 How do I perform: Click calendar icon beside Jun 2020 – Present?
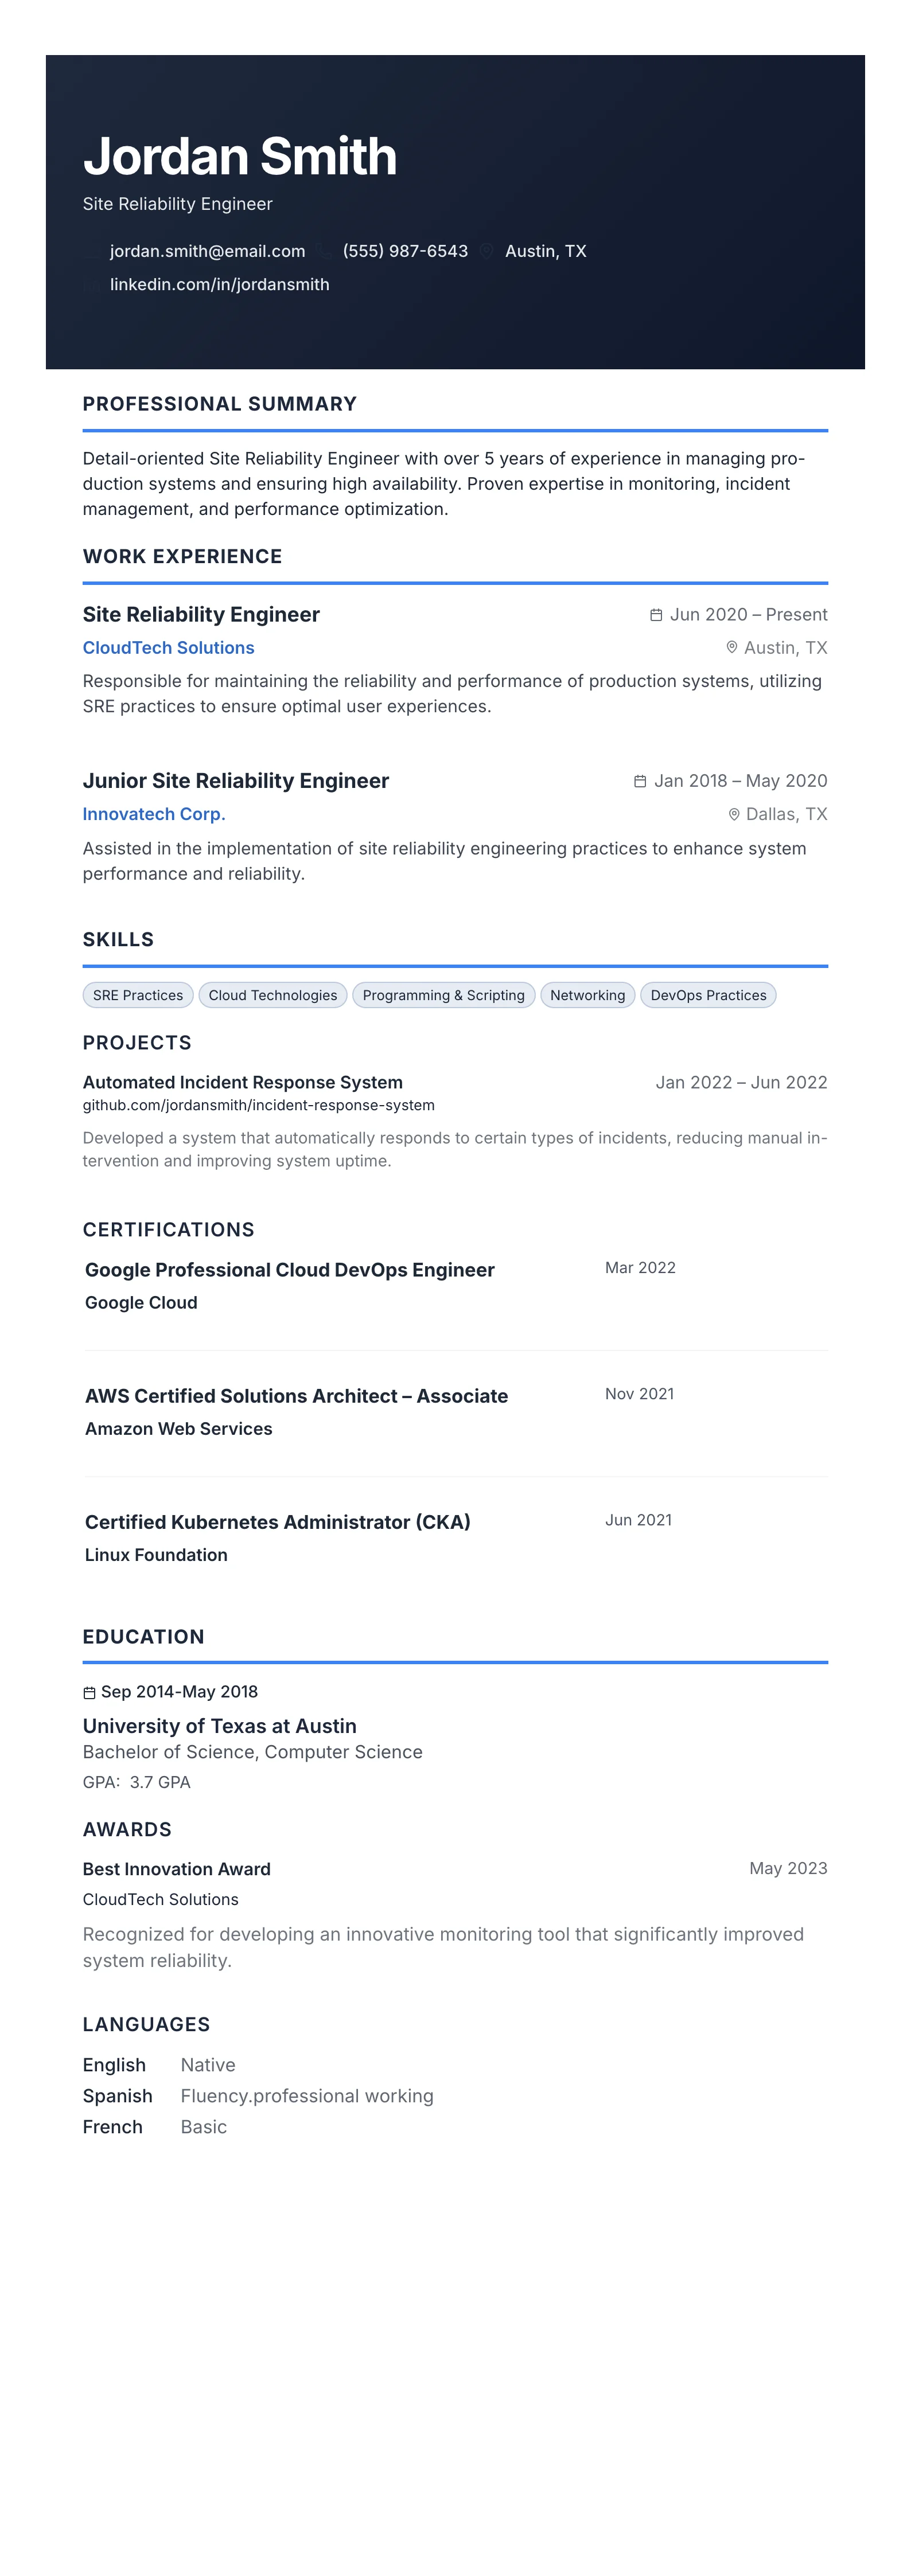(x=656, y=615)
